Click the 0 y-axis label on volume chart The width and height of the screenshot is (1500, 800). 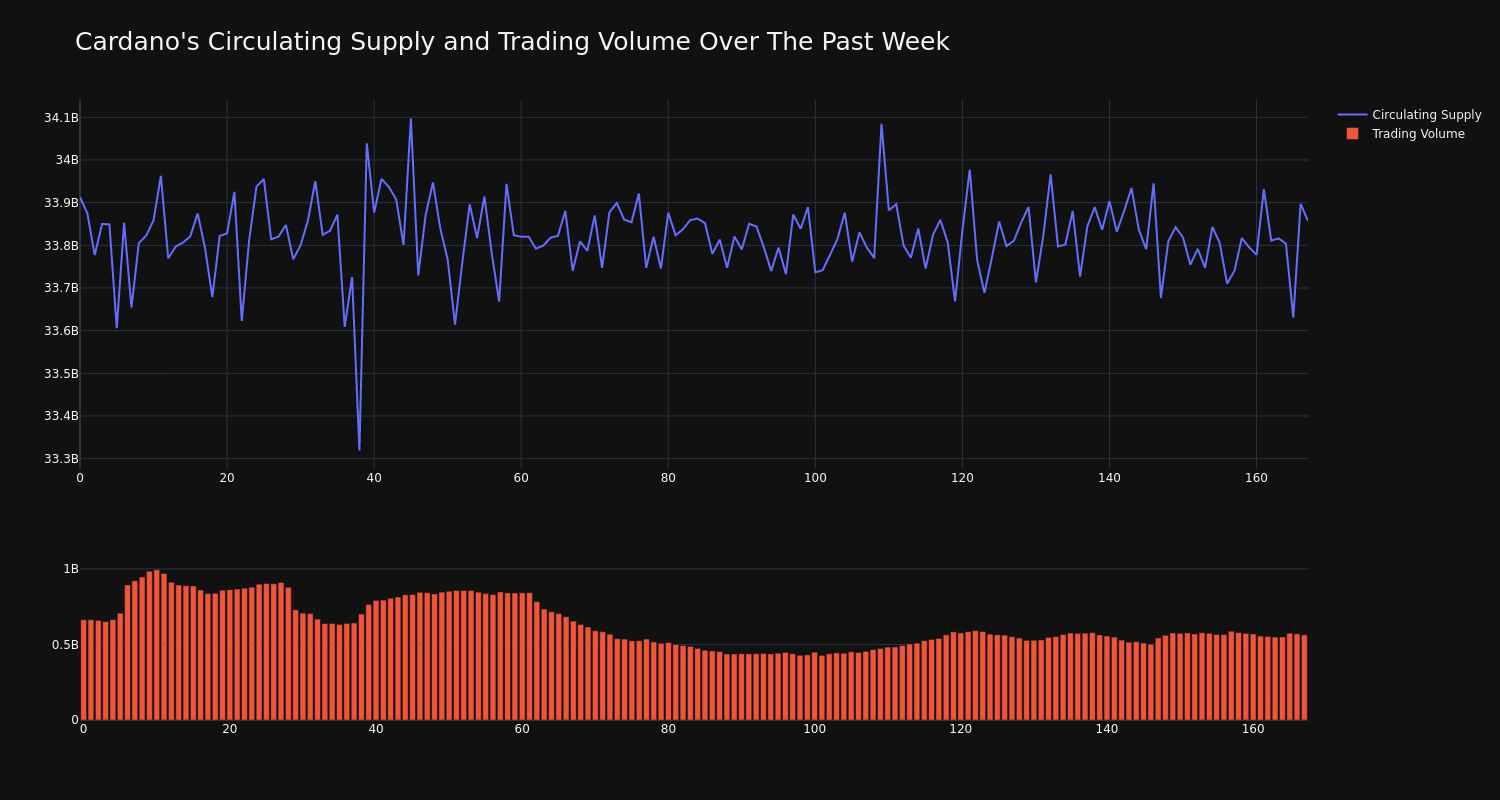[x=75, y=720]
